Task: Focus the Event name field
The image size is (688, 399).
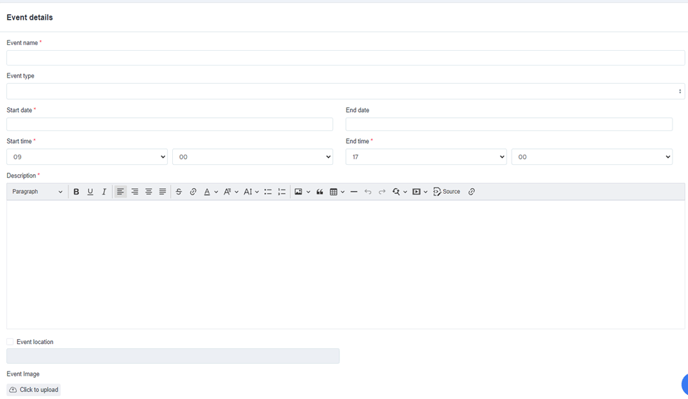Action: tap(345, 58)
